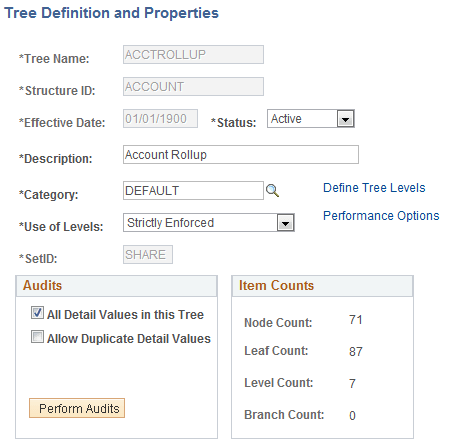Click the Node Count value 71
453x445 pixels.
tap(356, 320)
